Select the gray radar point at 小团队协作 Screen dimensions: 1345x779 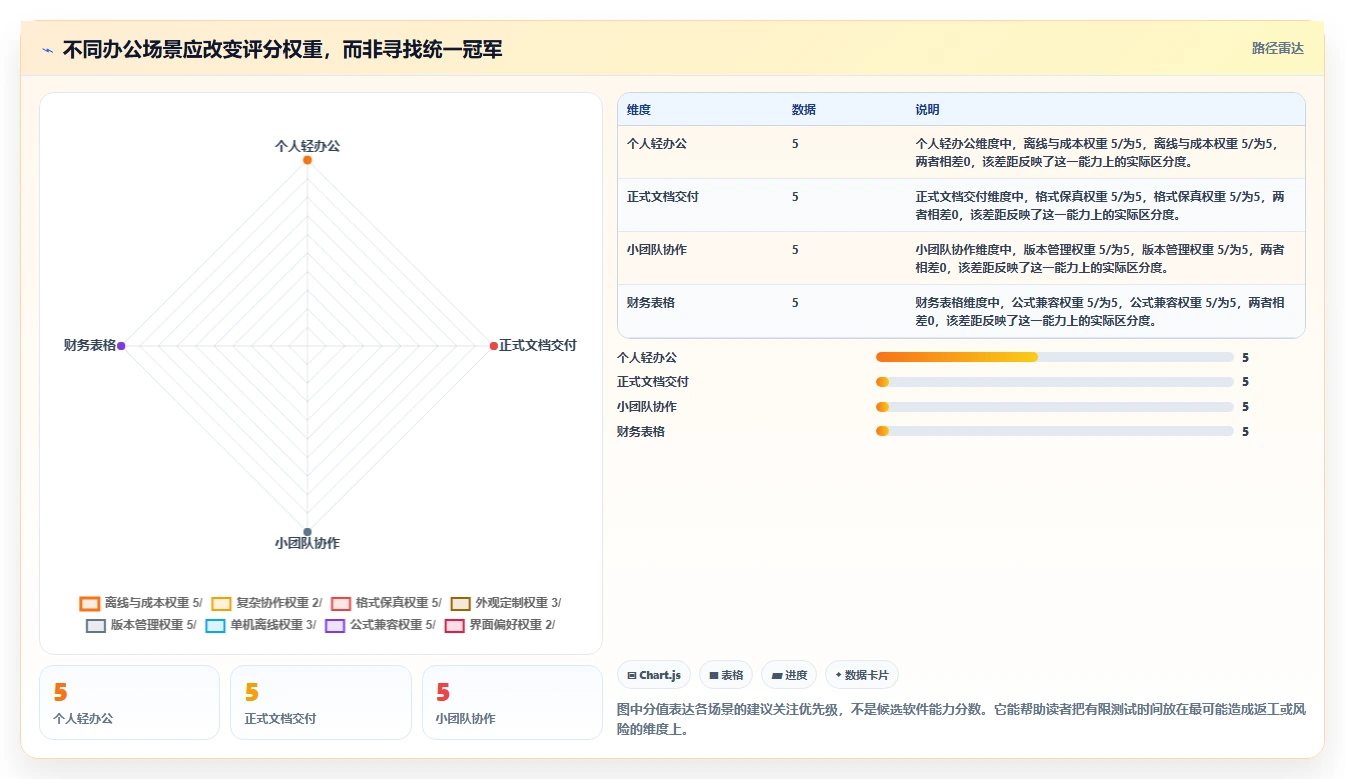[x=307, y=532]
